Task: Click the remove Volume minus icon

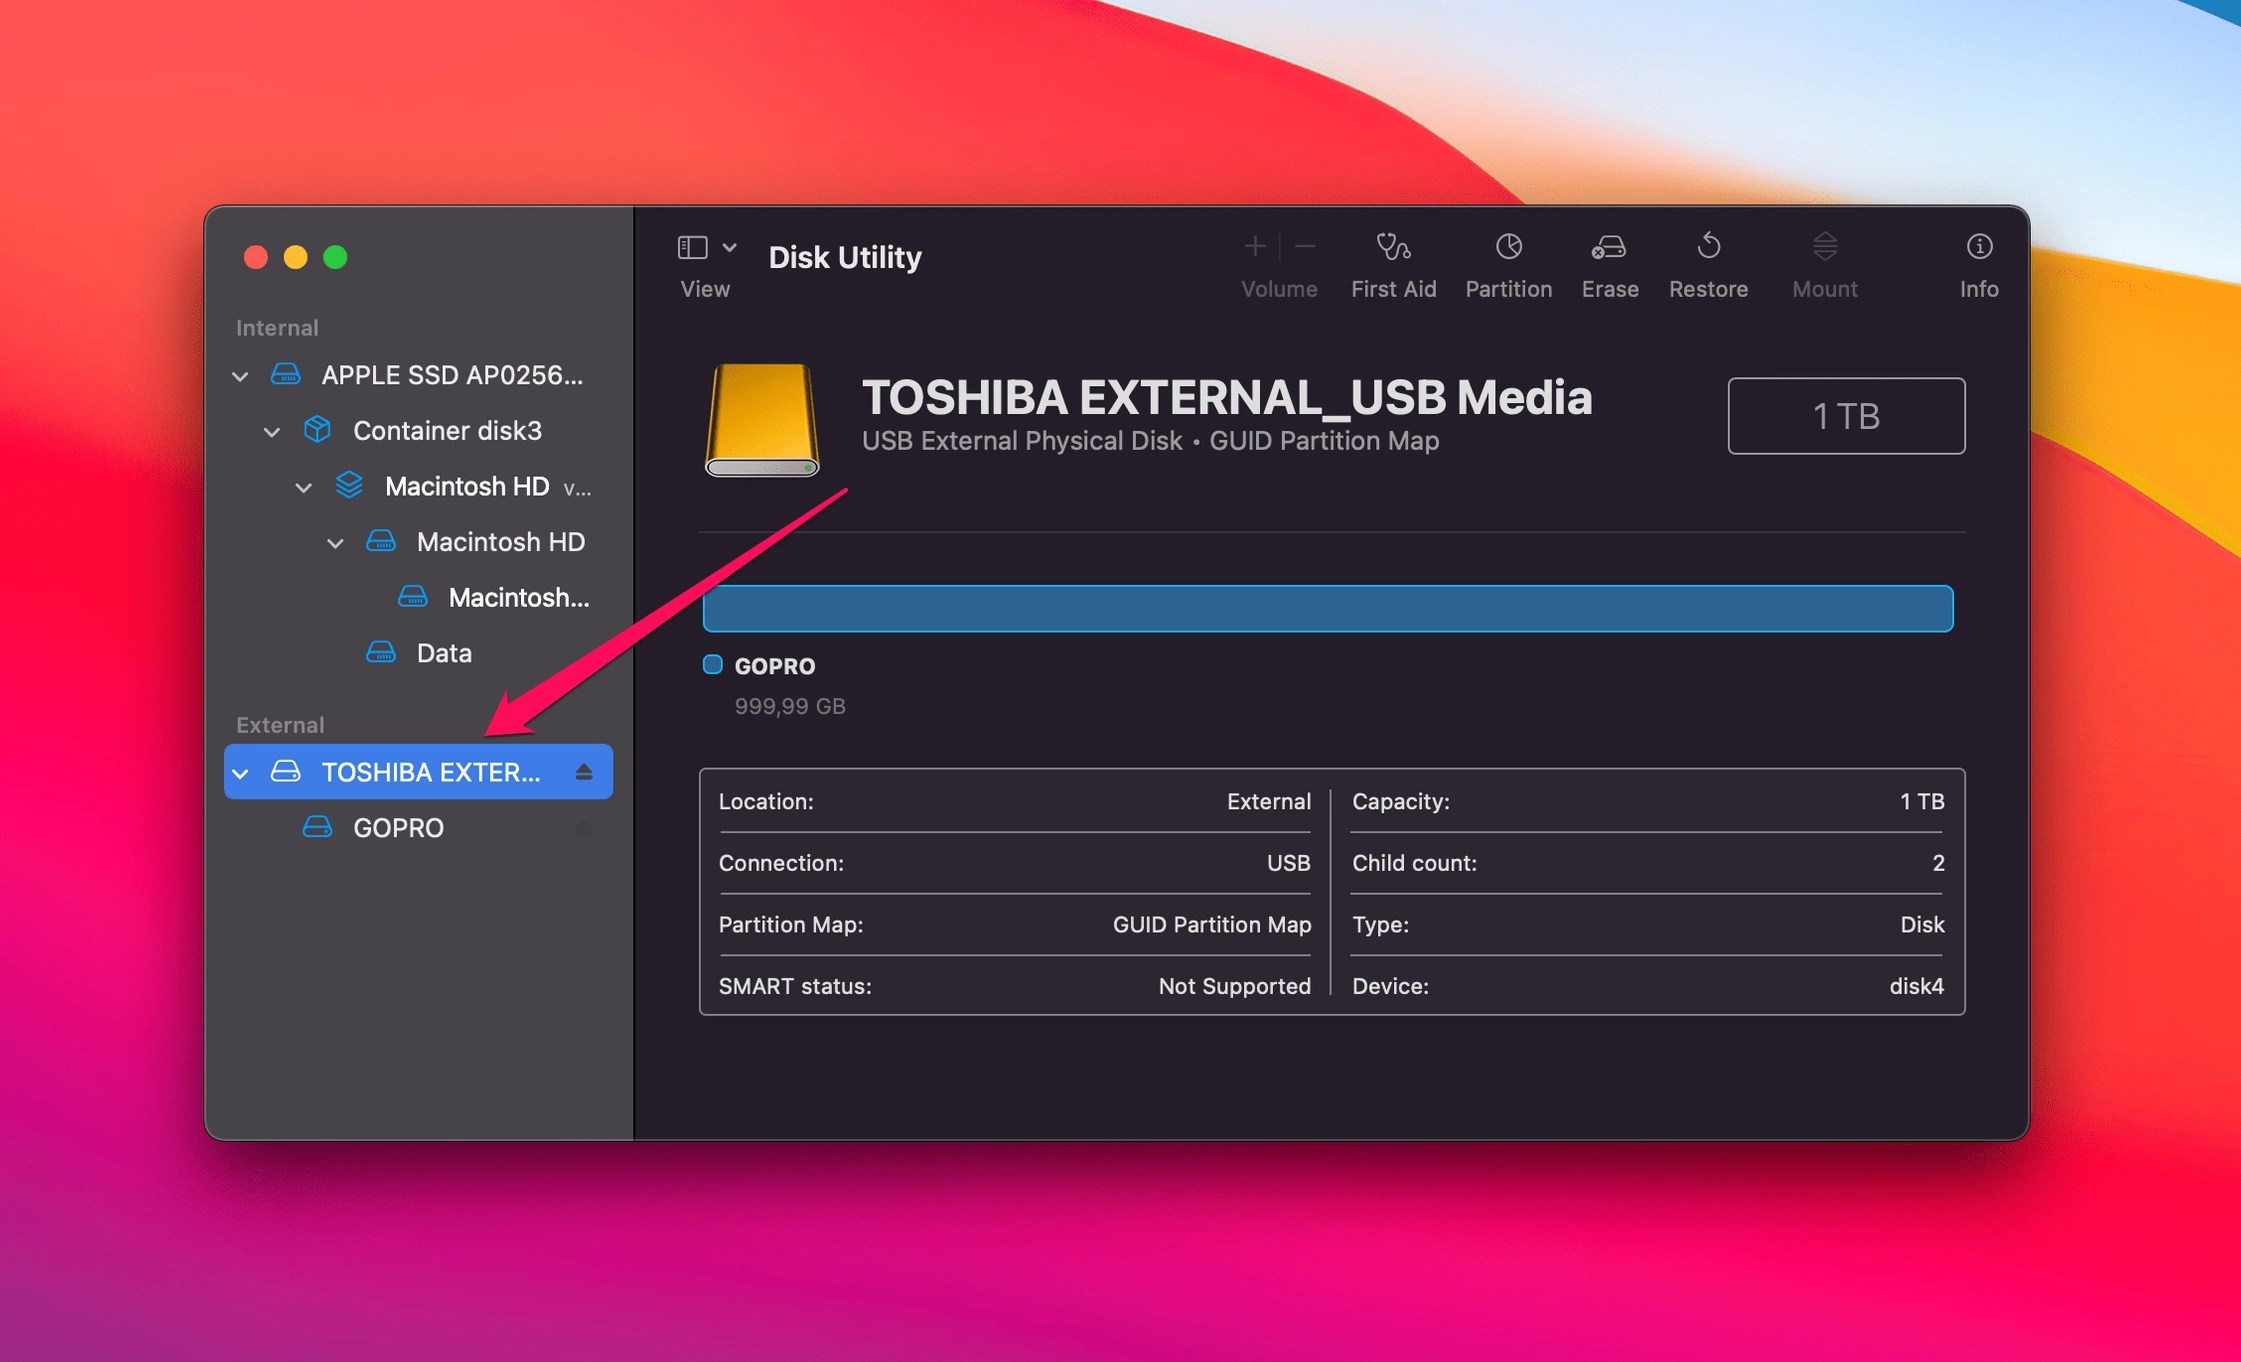Action: click(x=1304, y=246)
